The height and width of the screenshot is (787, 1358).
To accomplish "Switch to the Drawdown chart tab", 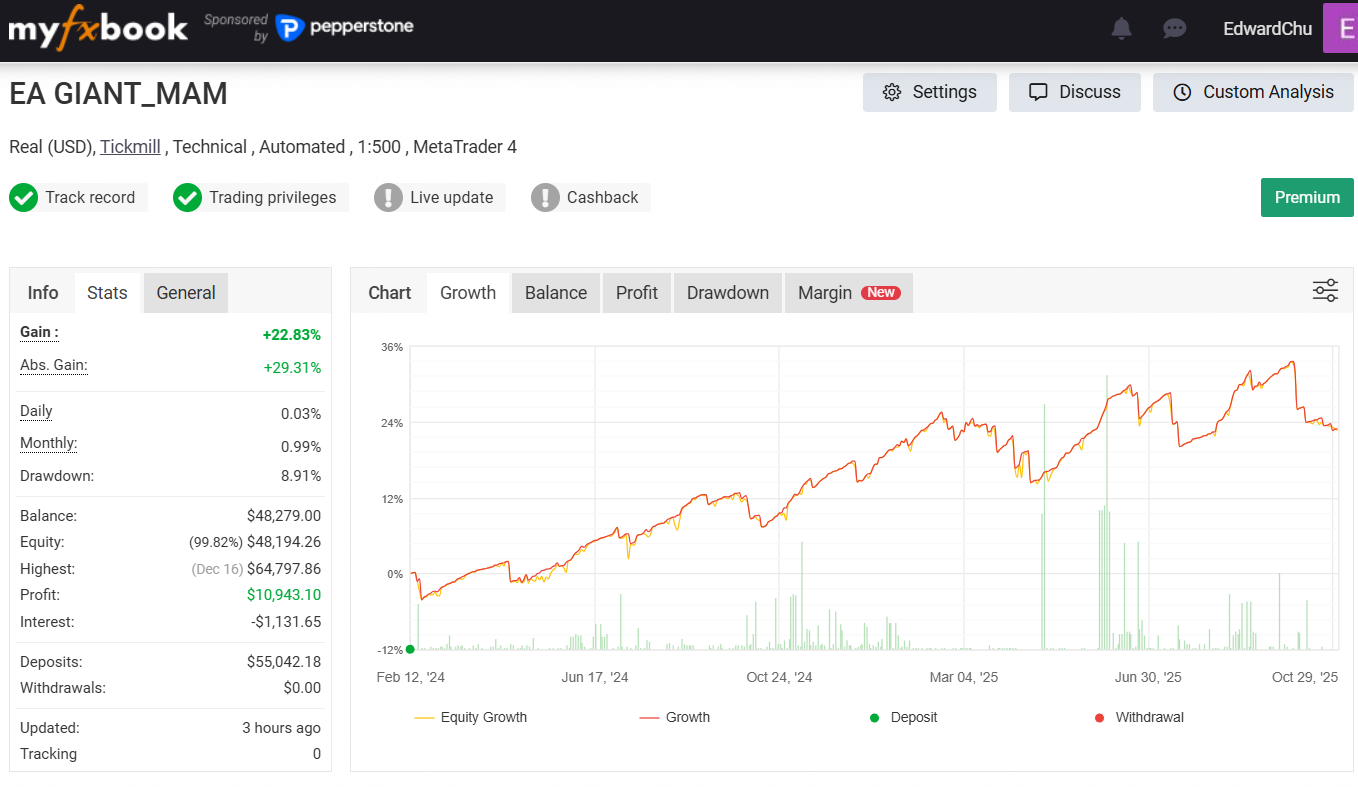I will pyautogui.click(x=727, y=293).
